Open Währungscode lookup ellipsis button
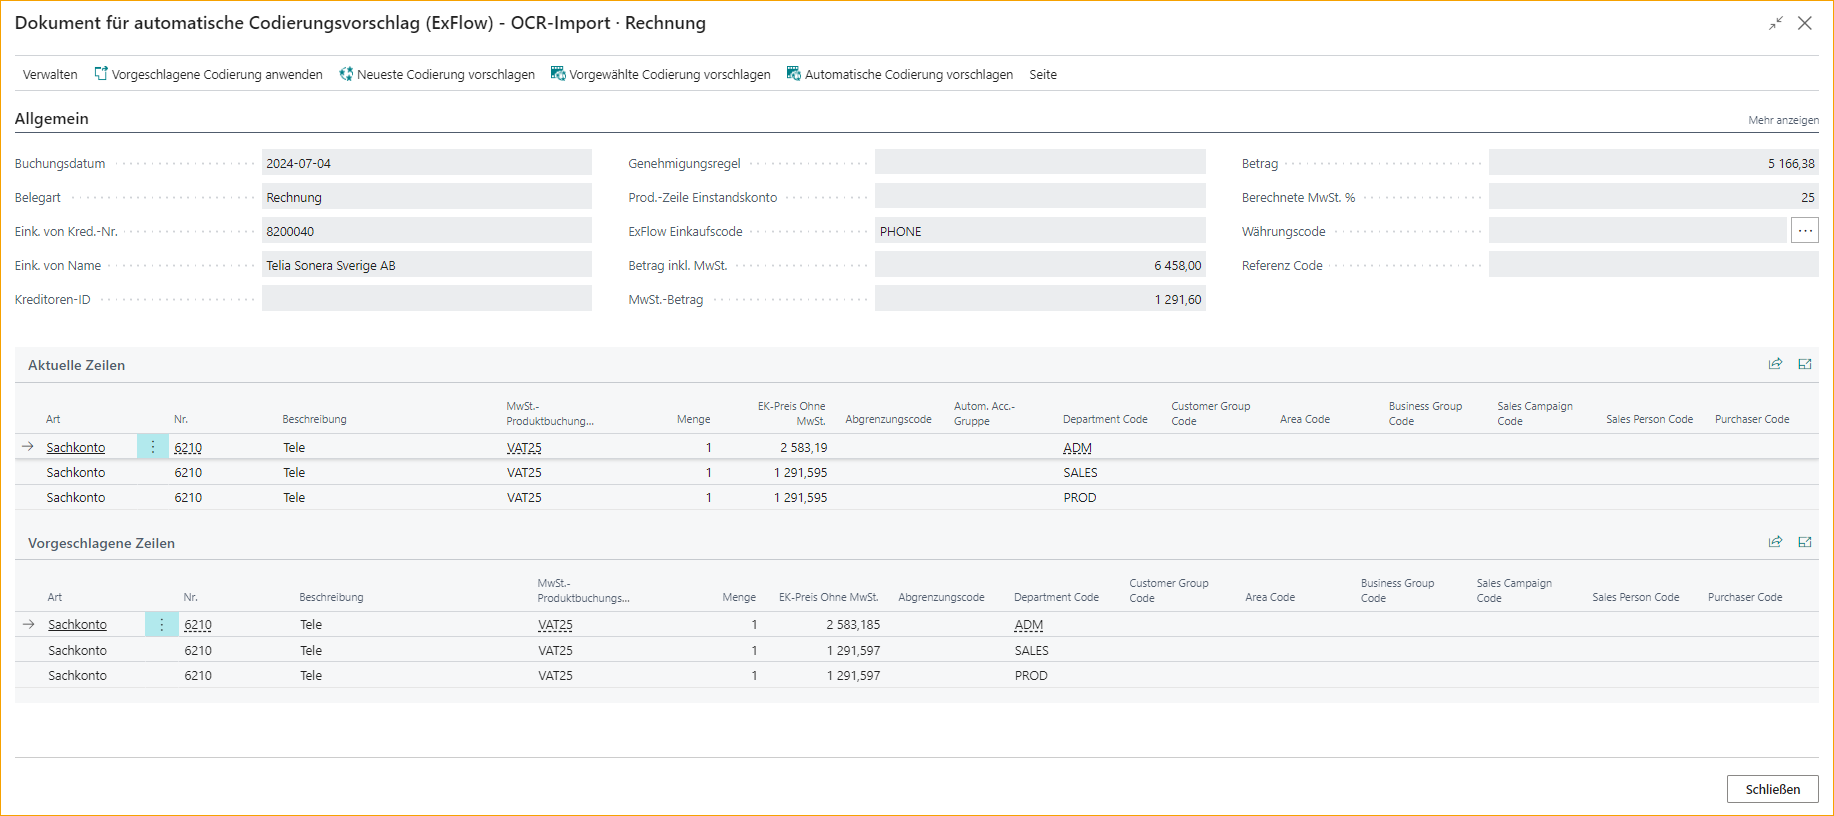The height and width of the screenshot is (816, 1834). point(1804,231)
